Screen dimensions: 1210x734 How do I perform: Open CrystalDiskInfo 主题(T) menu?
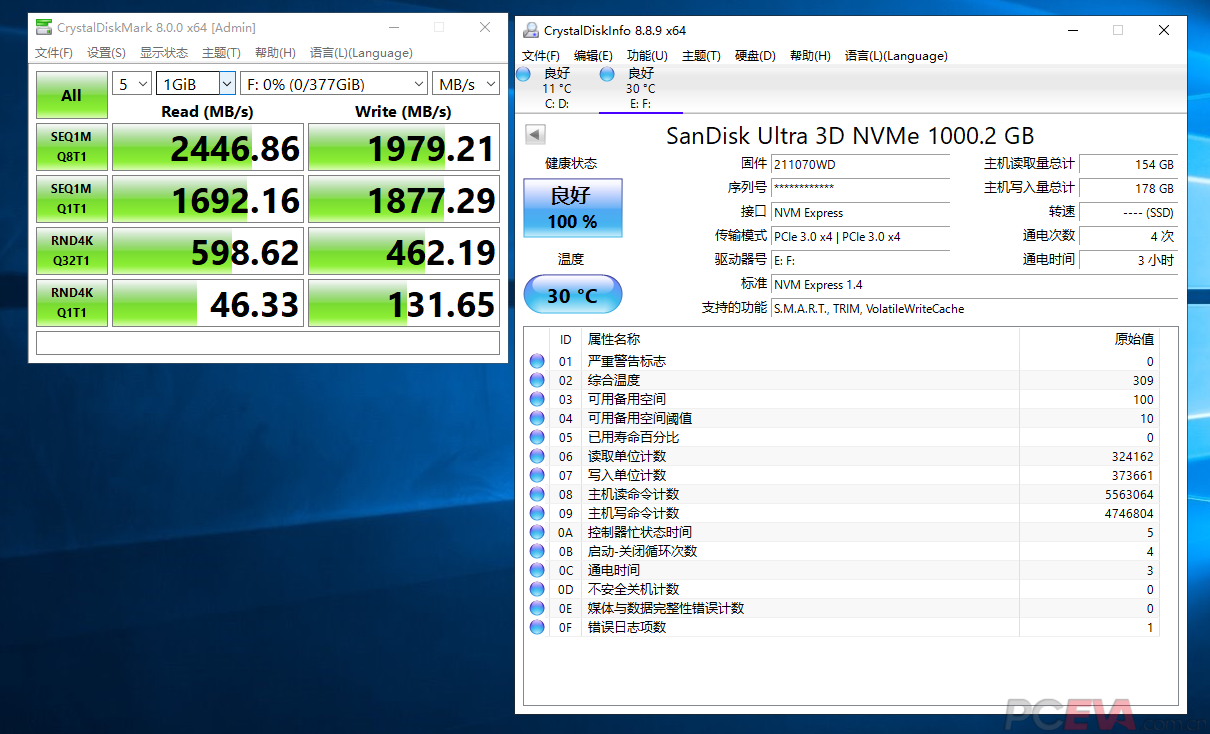(701, 56)
